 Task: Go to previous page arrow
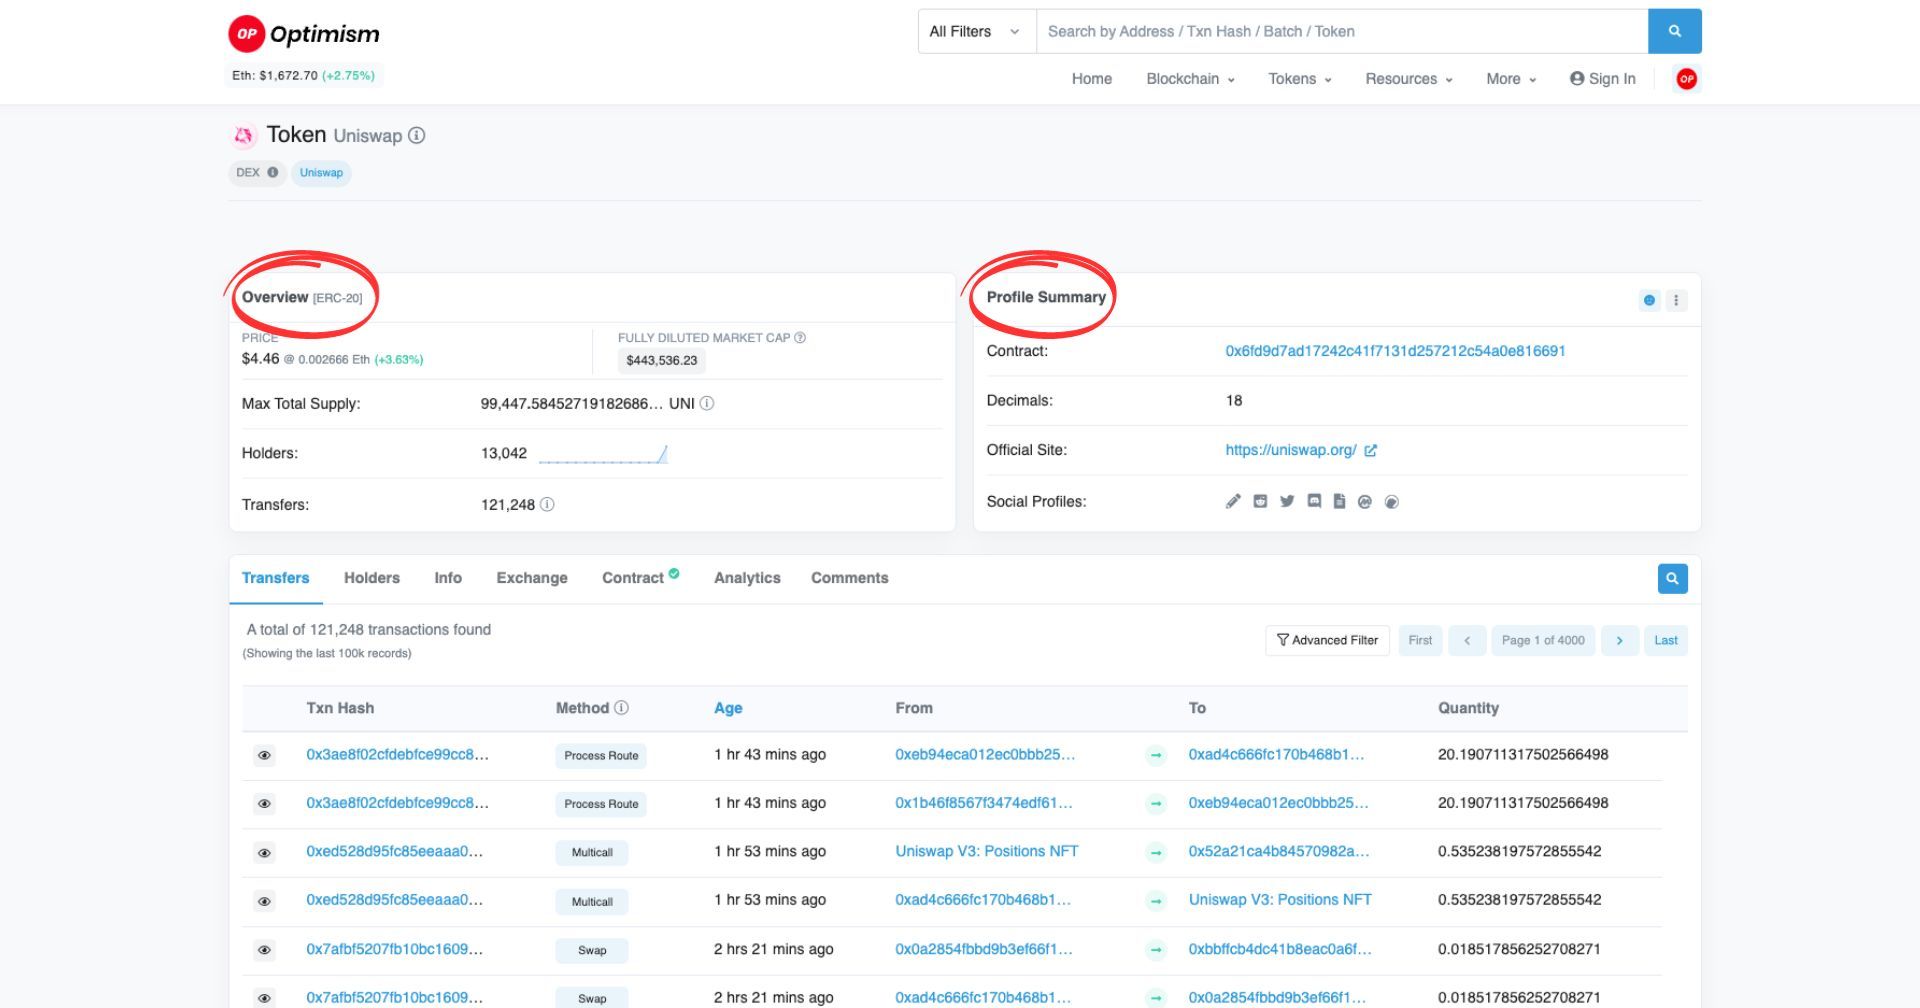[1467, 641]
